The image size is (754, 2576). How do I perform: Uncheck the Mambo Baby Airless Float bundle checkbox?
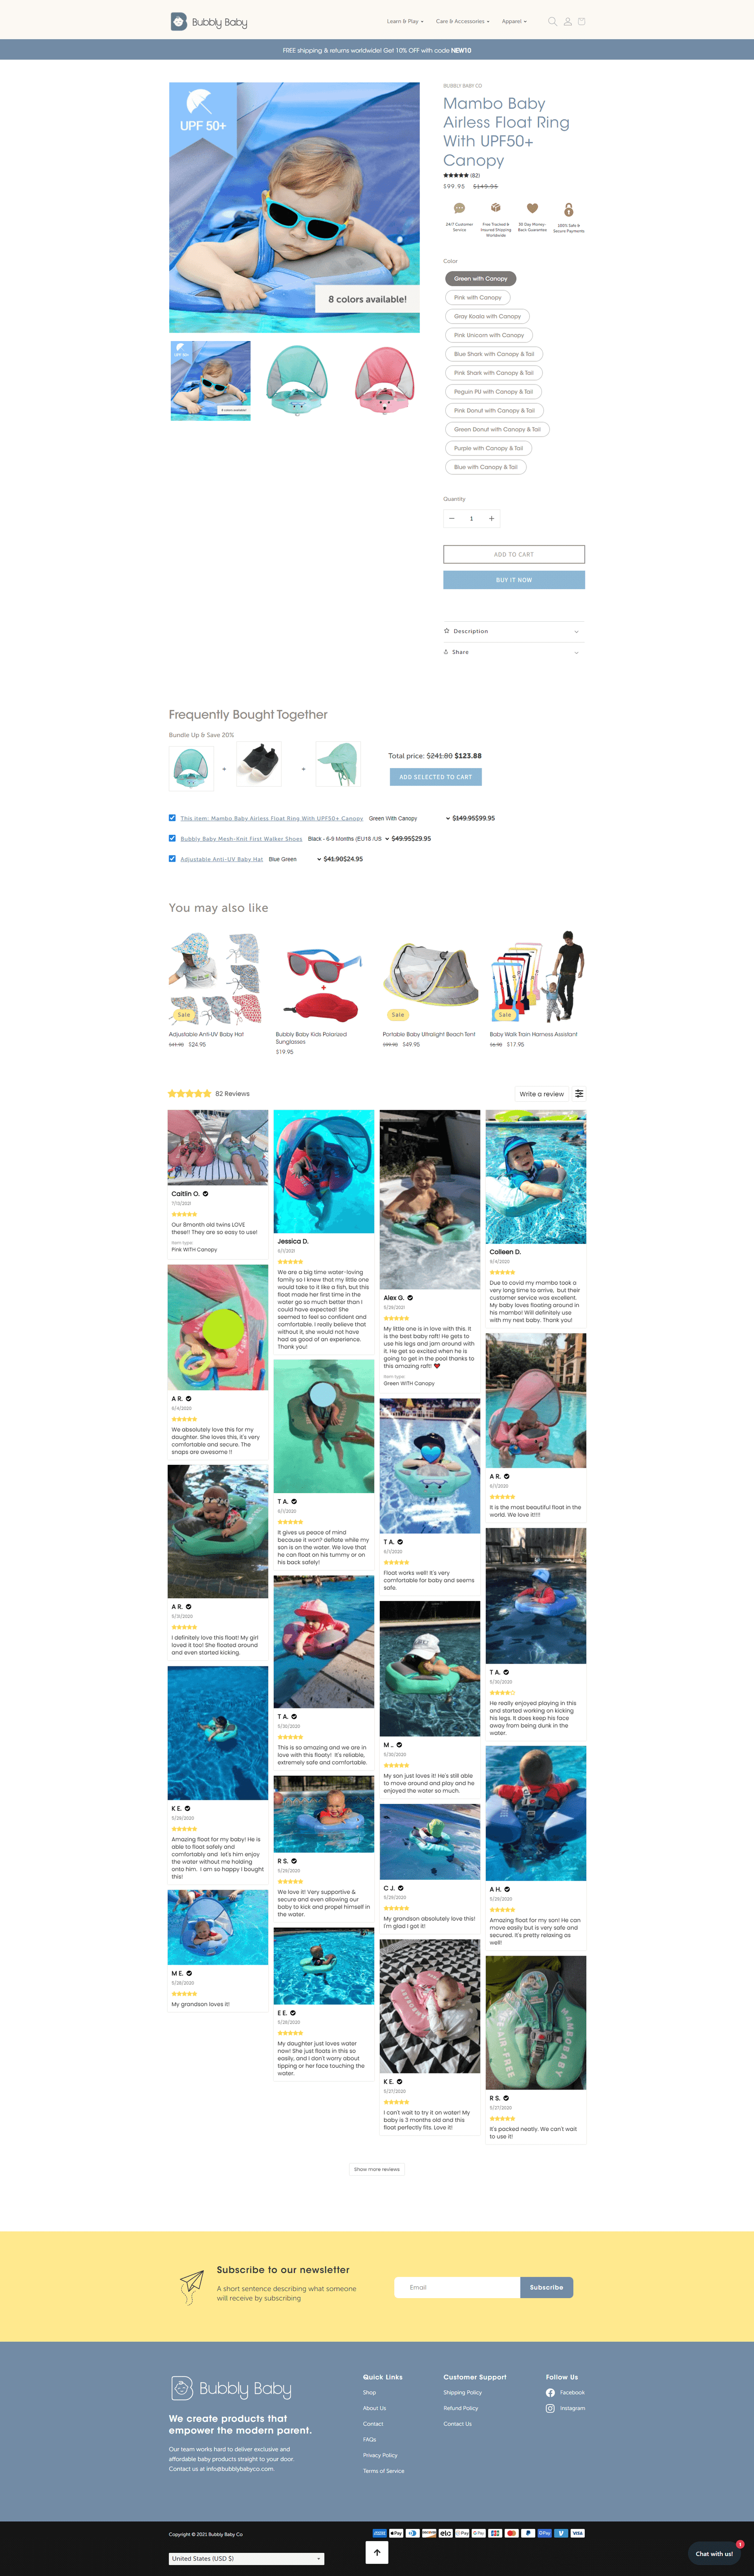(172, 818)
